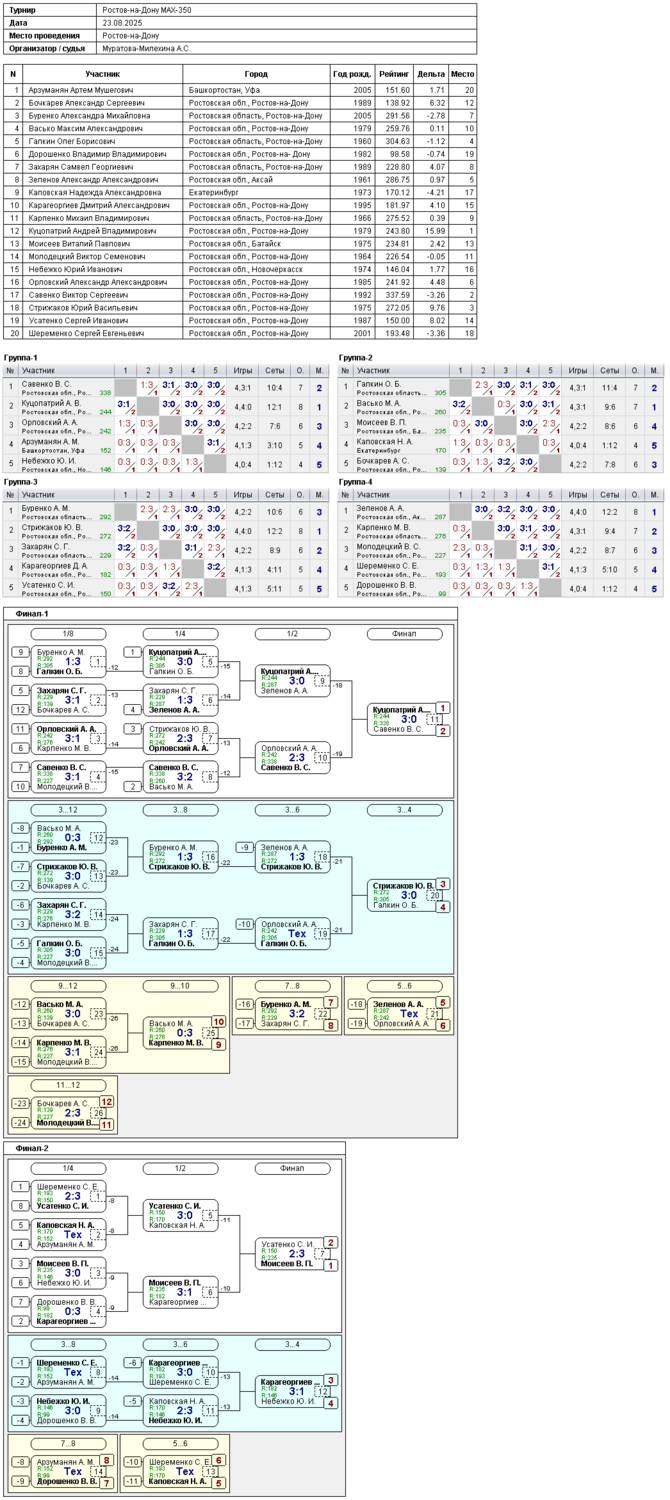
Task: Click the 9...10 placement round label
Action: tap(181, 986)
